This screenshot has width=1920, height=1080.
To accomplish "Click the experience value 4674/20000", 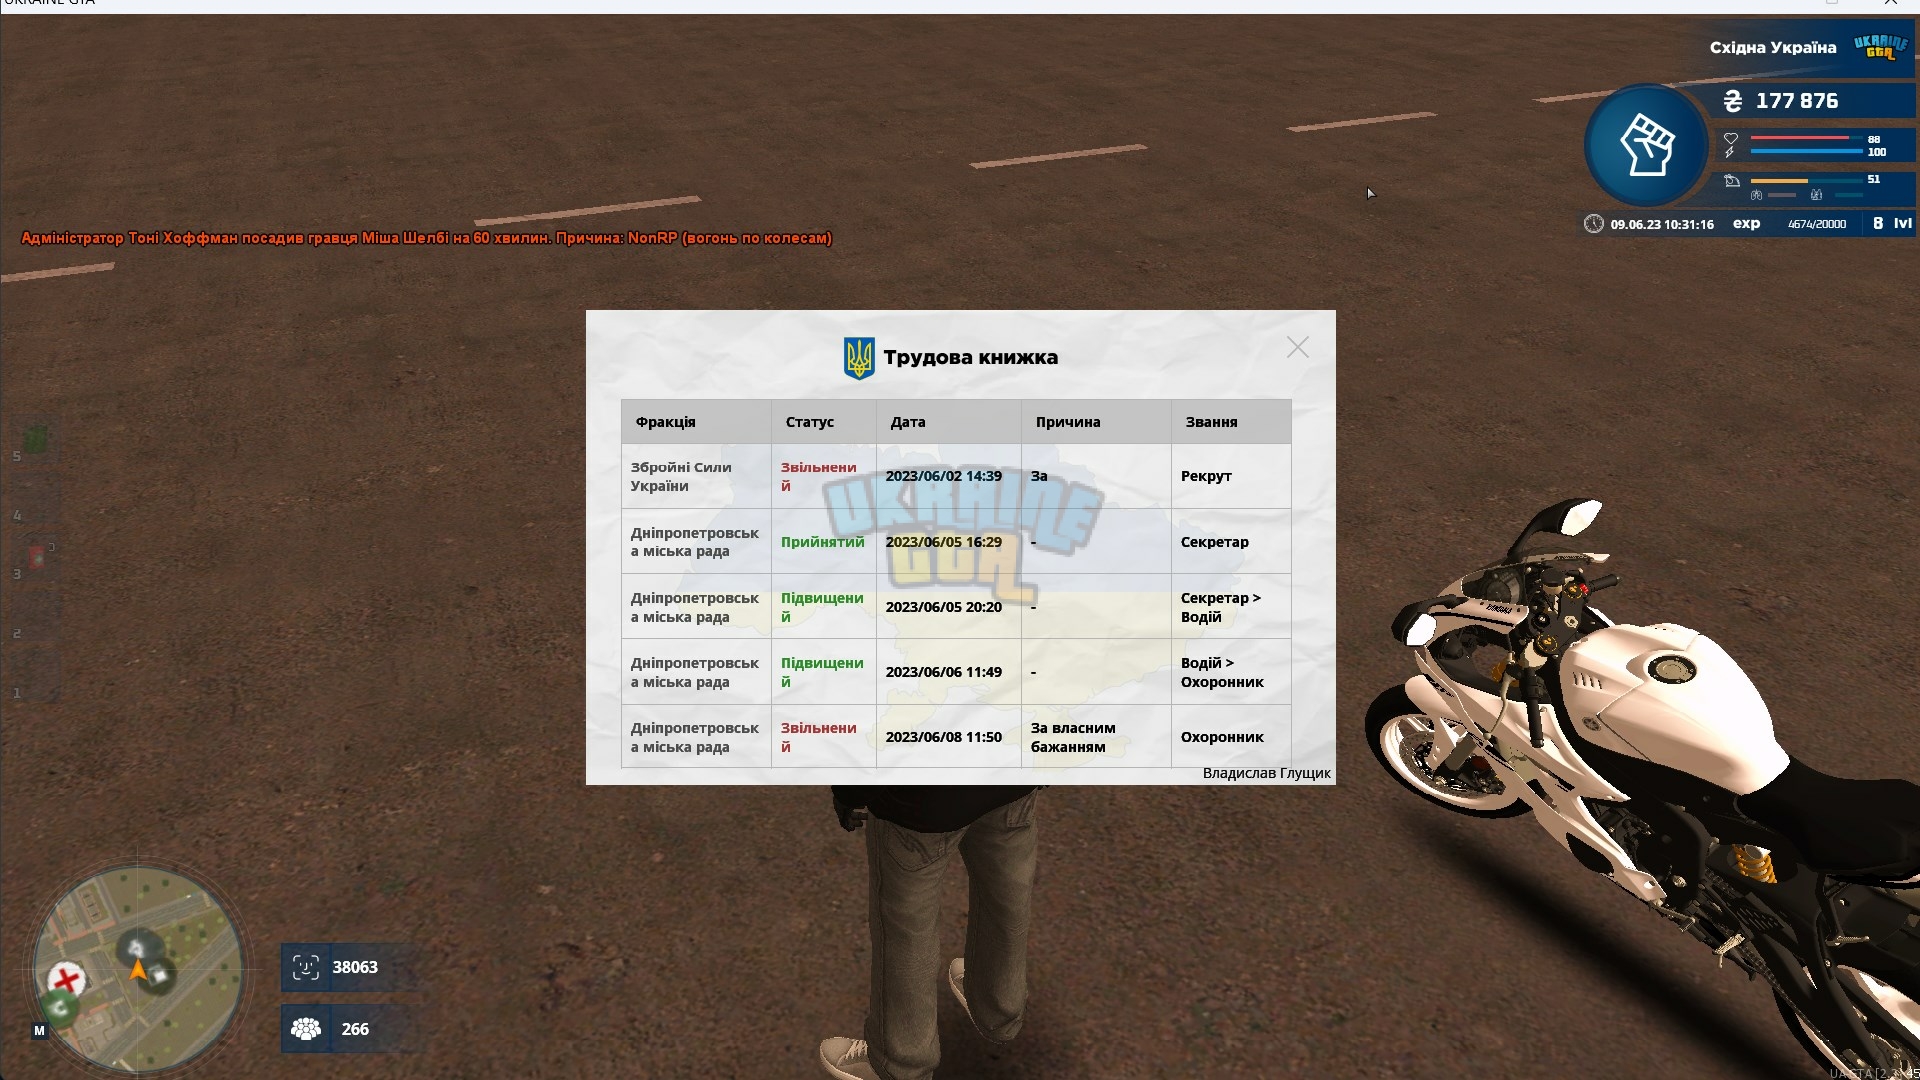I will [x=1817, y=224].
